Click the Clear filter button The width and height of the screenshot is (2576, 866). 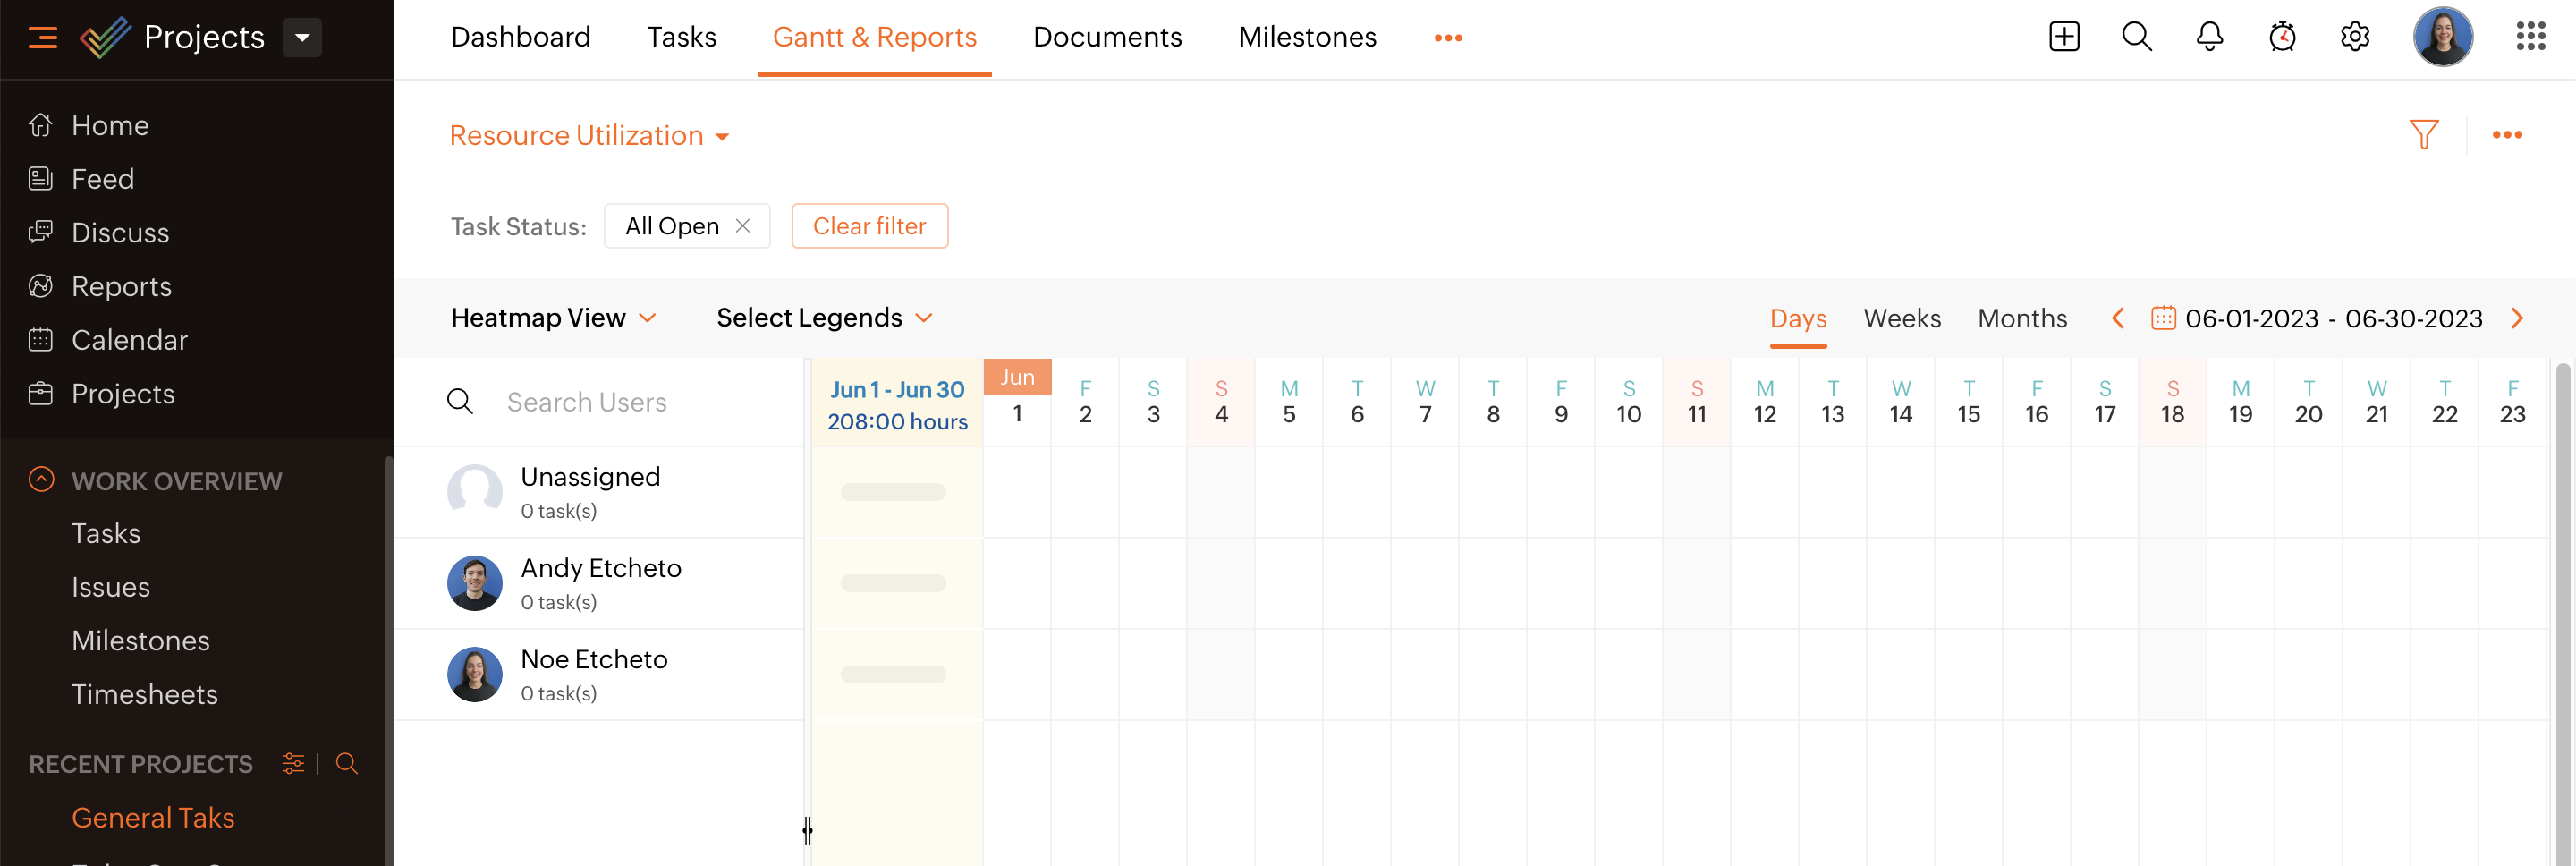pyautogui.click(x=870, y=226)
